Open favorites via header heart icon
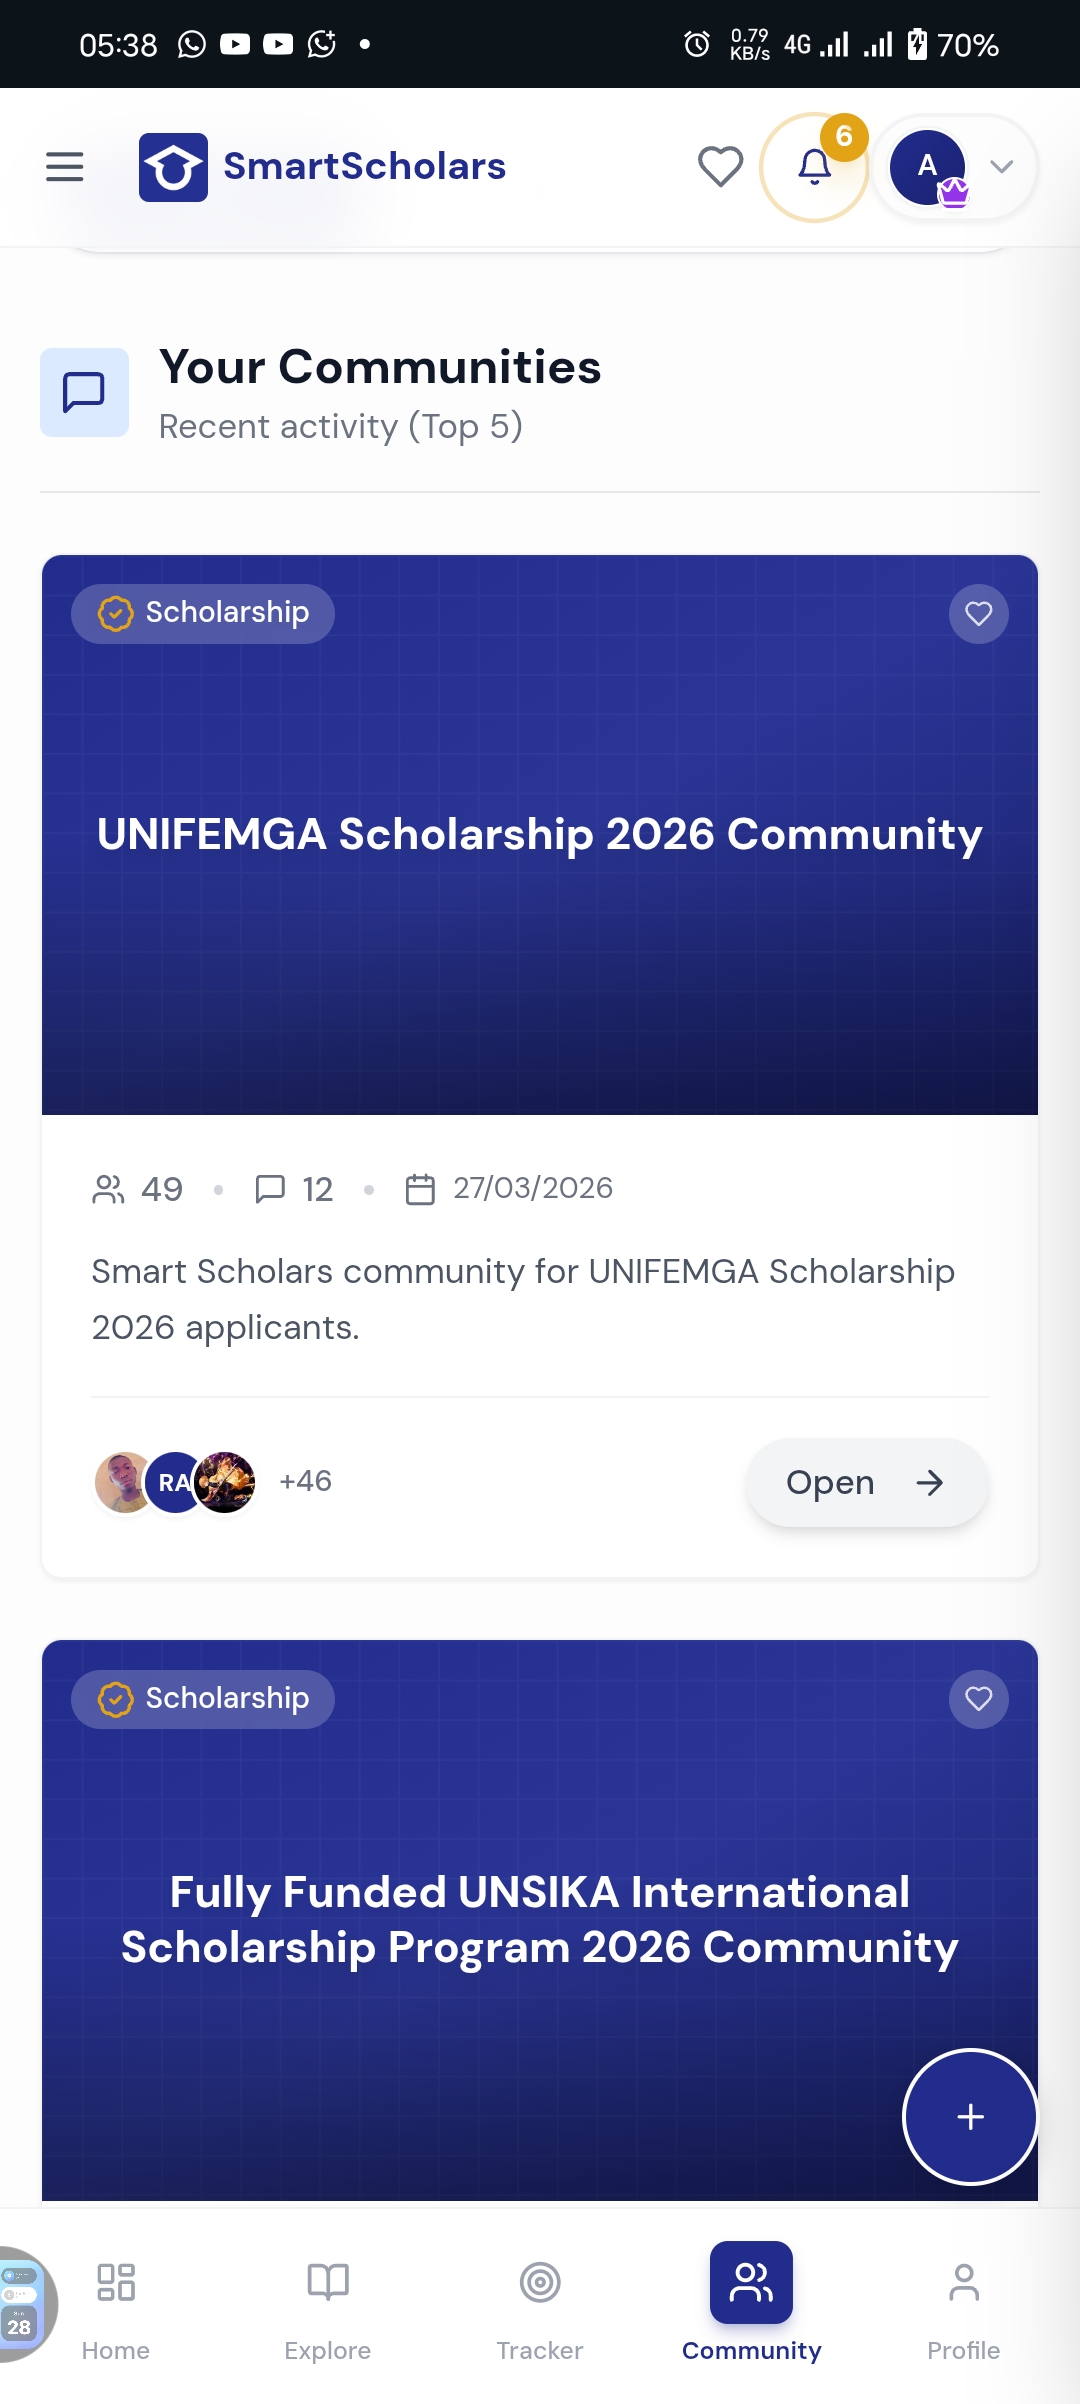Image resolution: width=1080 pixels, height=2404 pixels. (x=720, y=166)
